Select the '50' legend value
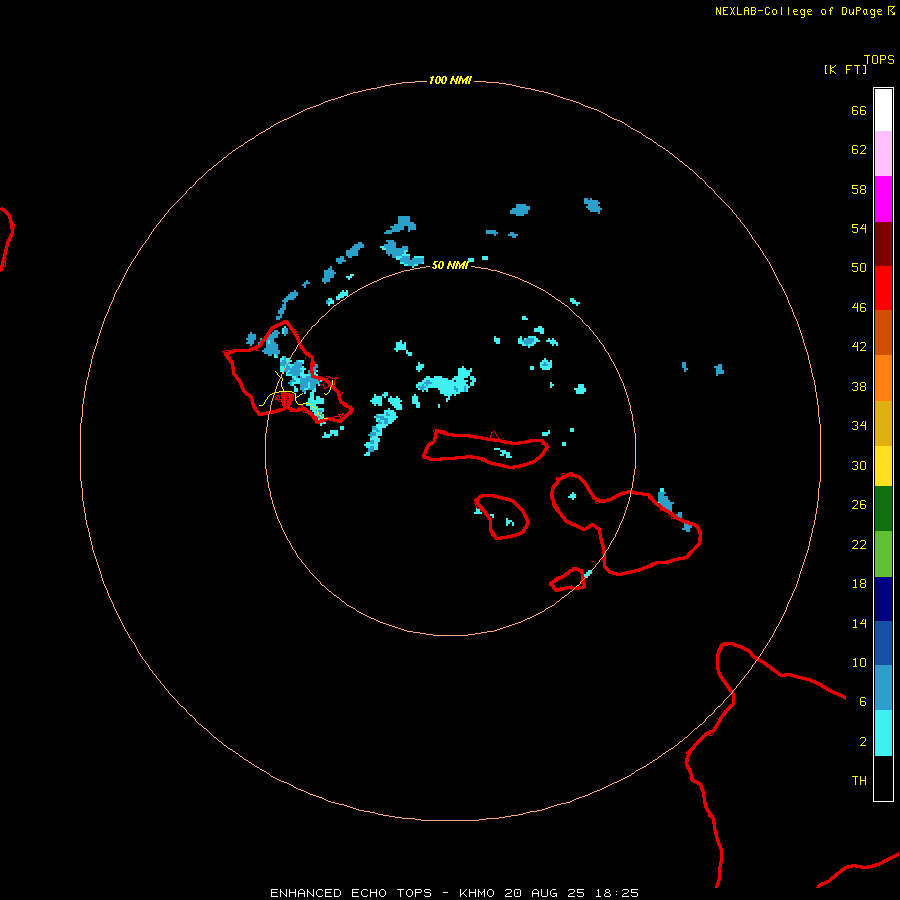900x900 pixels. [859, 267]
